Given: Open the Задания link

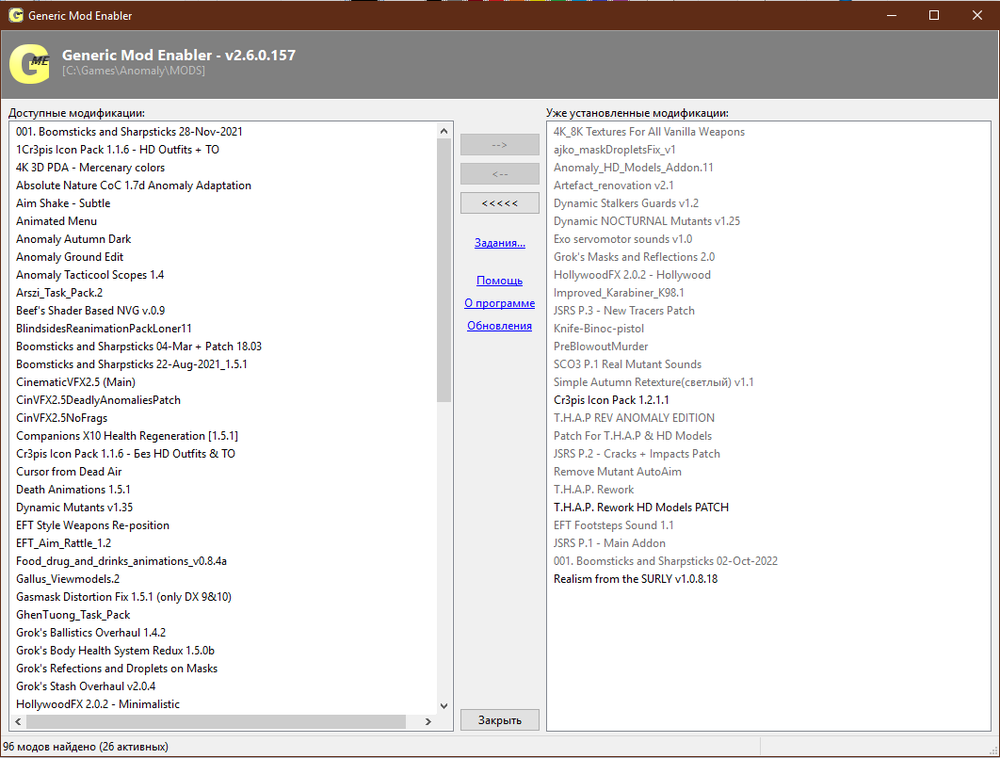Looking at the screenshot, I should pyautogui.click(x=499, y=242).
